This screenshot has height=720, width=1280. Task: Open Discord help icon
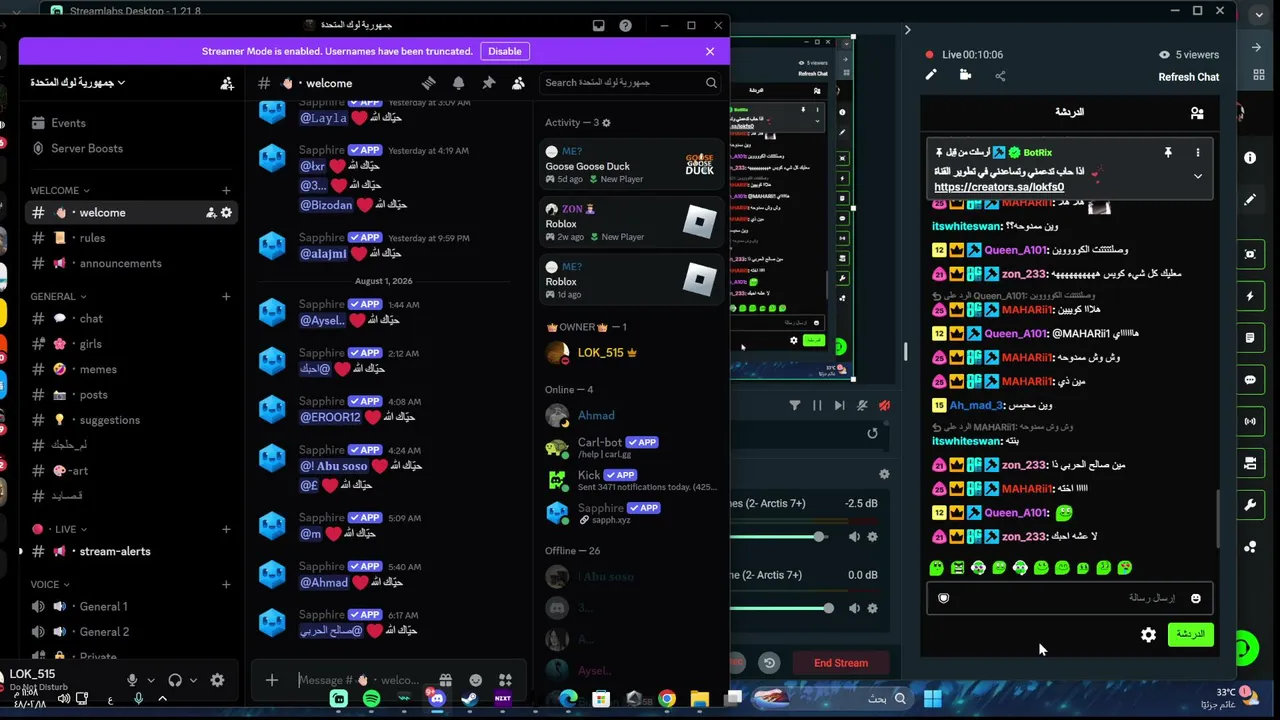coord(626,26)
